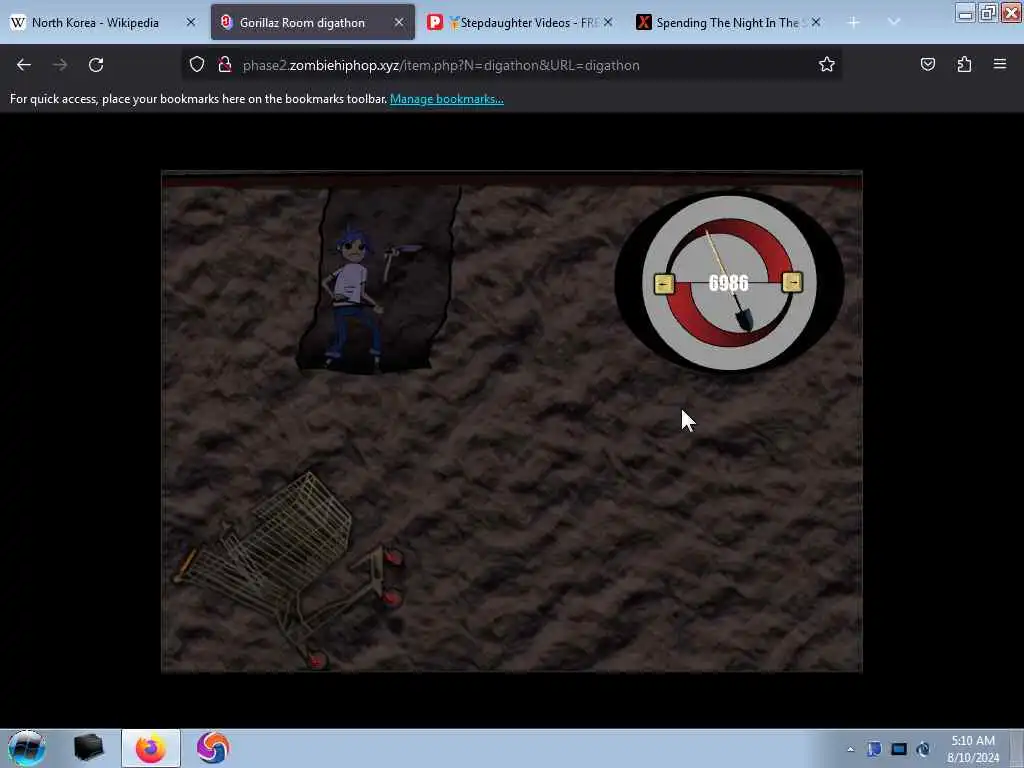
Task: Bookmark this page with the star icon
Action: point(827,65)
